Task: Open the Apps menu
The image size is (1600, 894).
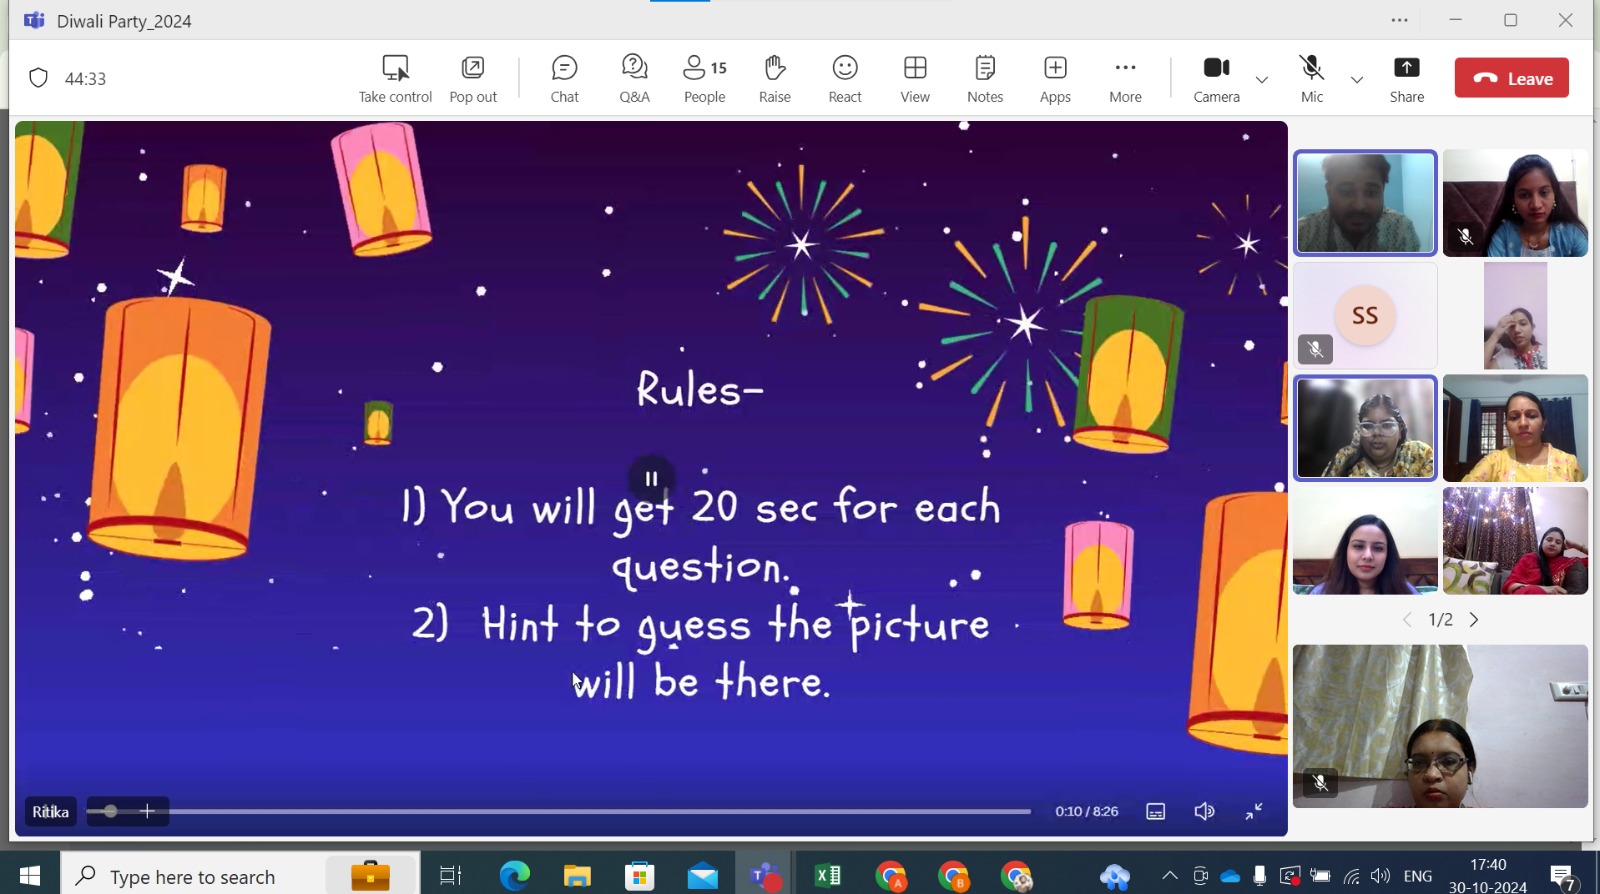Action: click(1055, 79)
